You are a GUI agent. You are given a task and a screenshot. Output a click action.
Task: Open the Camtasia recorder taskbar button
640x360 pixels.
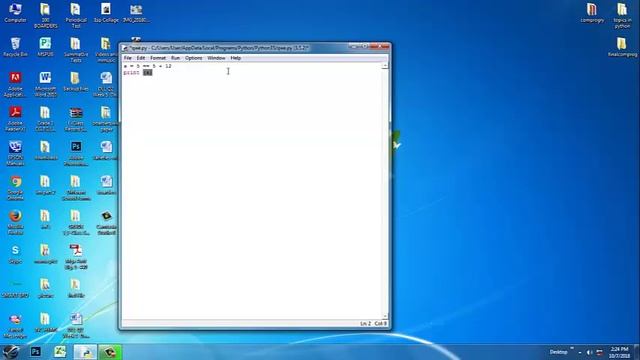tap(110, 352)
